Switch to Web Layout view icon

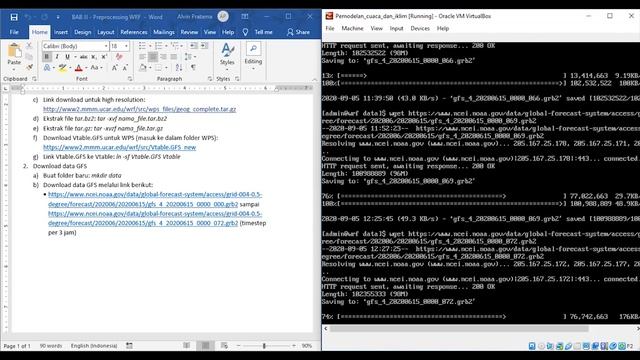pos(224,346)
